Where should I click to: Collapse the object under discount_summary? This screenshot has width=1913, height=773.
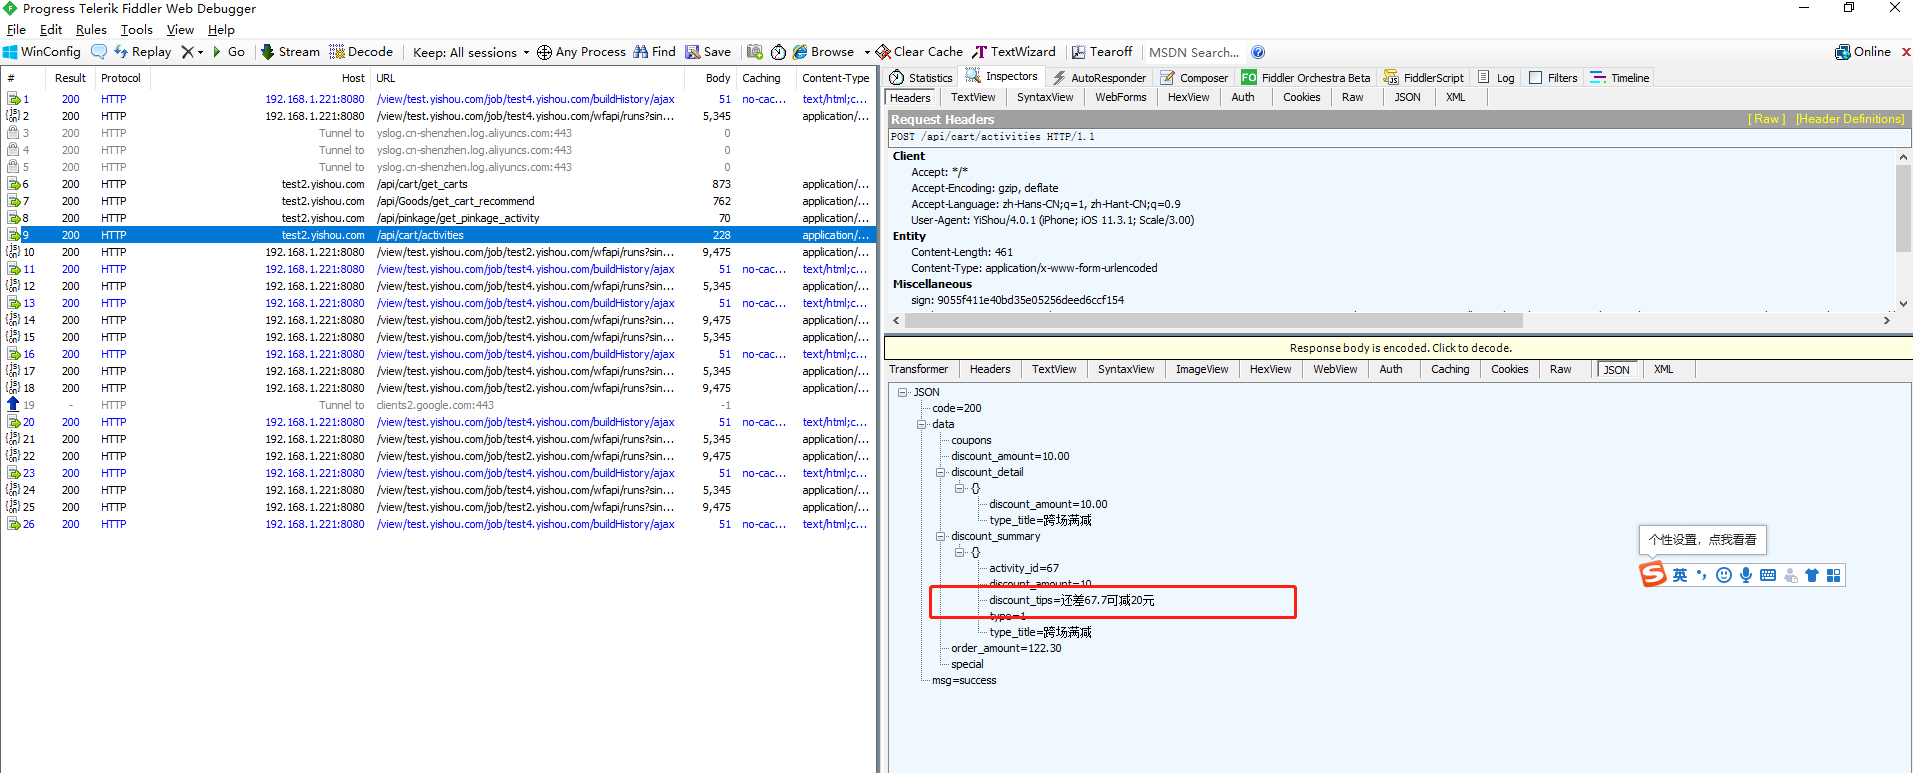pos(959,552)
